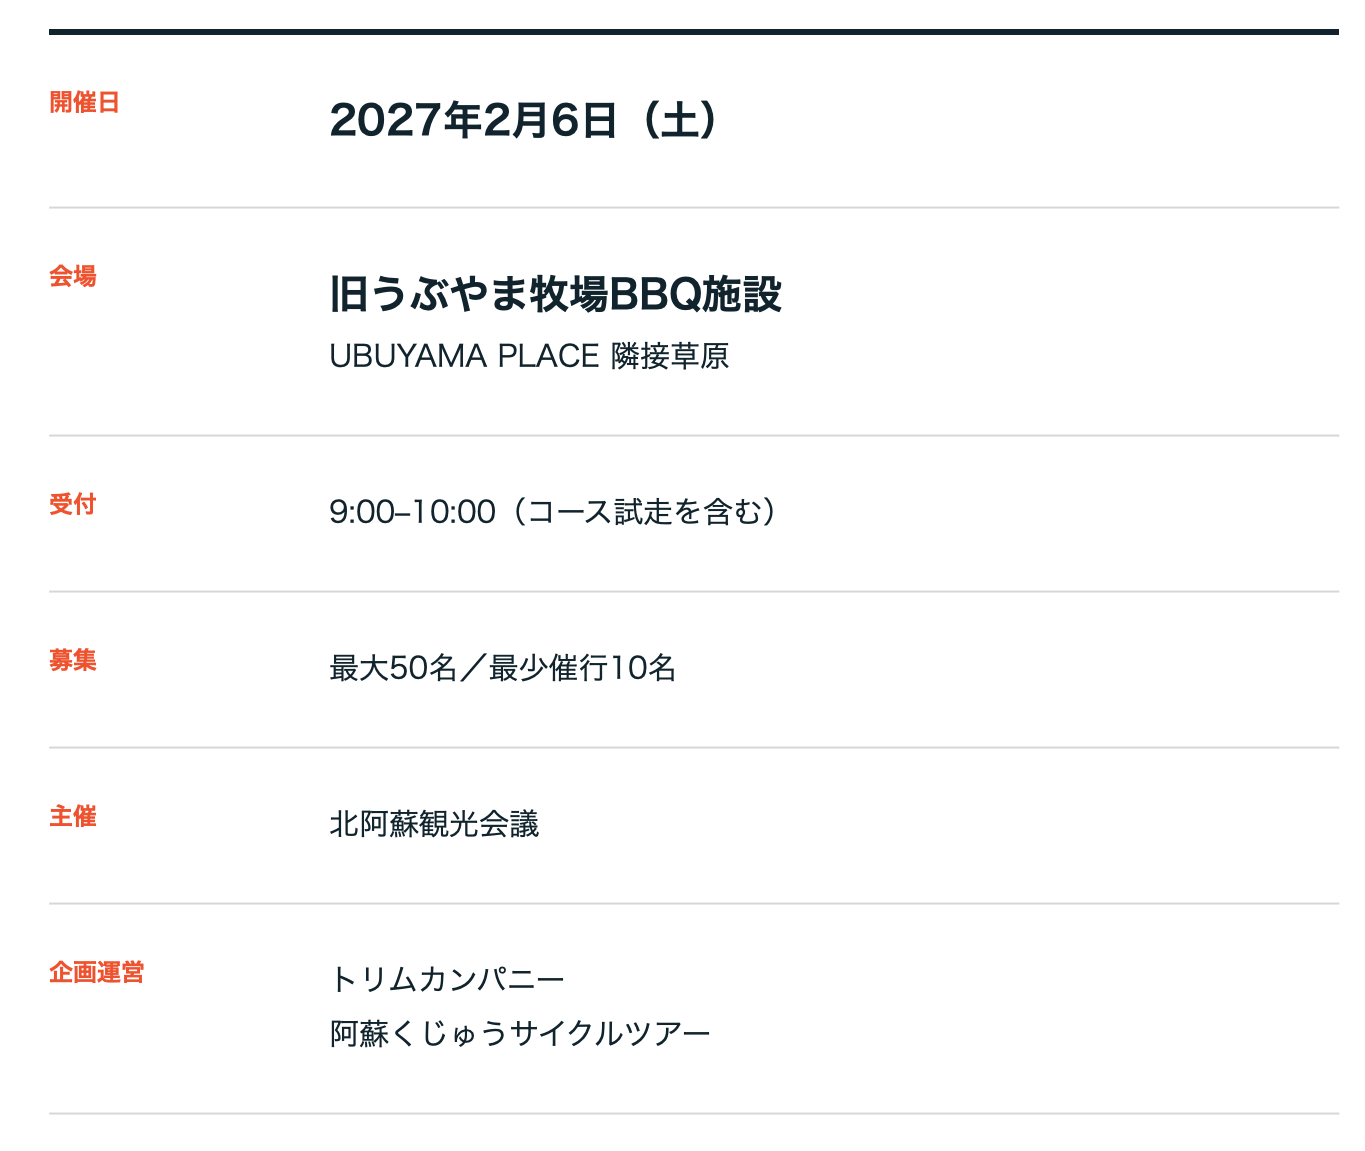Click the 最少催行10名 portion
Screen dimensions: 1365x1151
coord(583,668)
